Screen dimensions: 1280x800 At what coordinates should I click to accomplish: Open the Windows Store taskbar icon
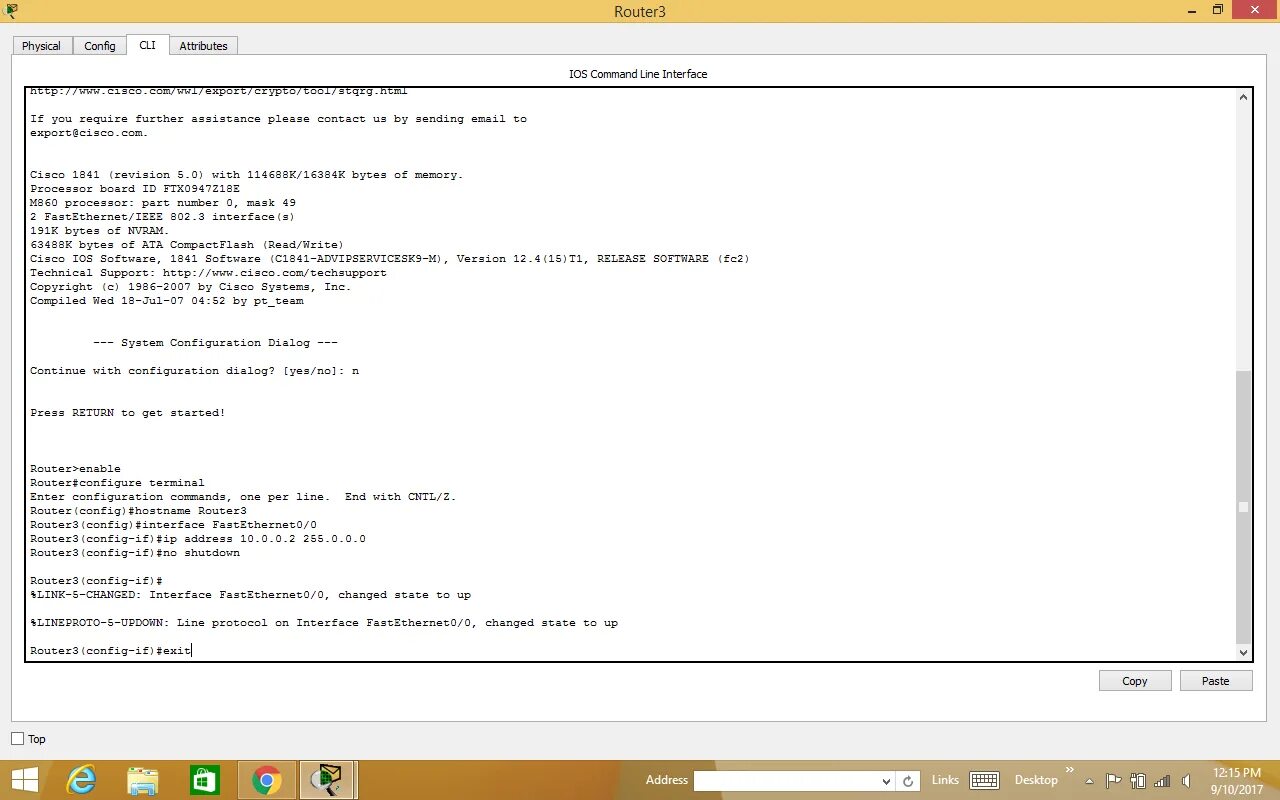click(205, 780)
